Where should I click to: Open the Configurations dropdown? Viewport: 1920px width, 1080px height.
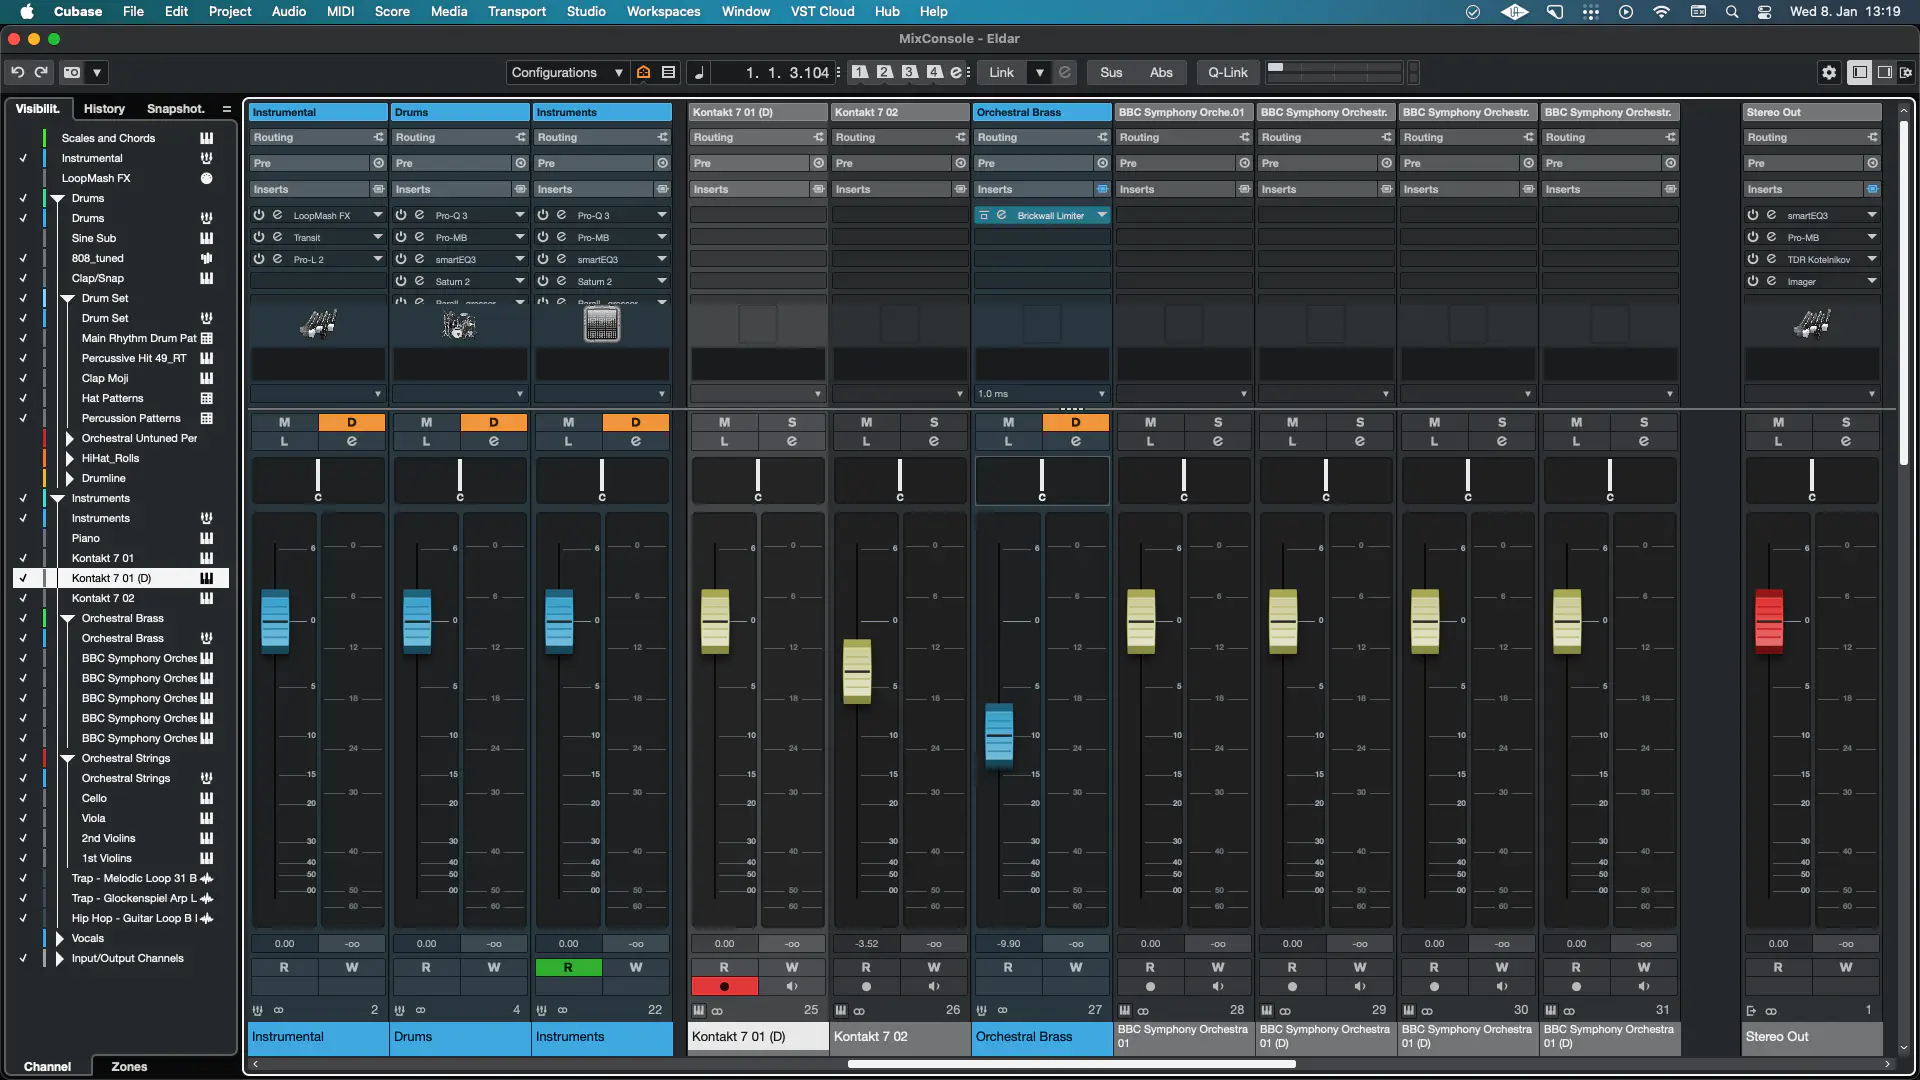566,72
